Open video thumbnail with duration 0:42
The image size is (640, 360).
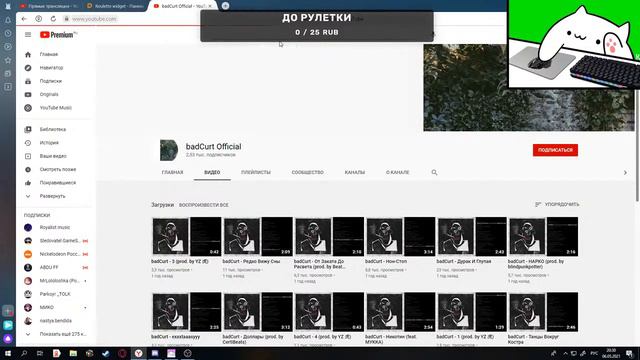187,237
